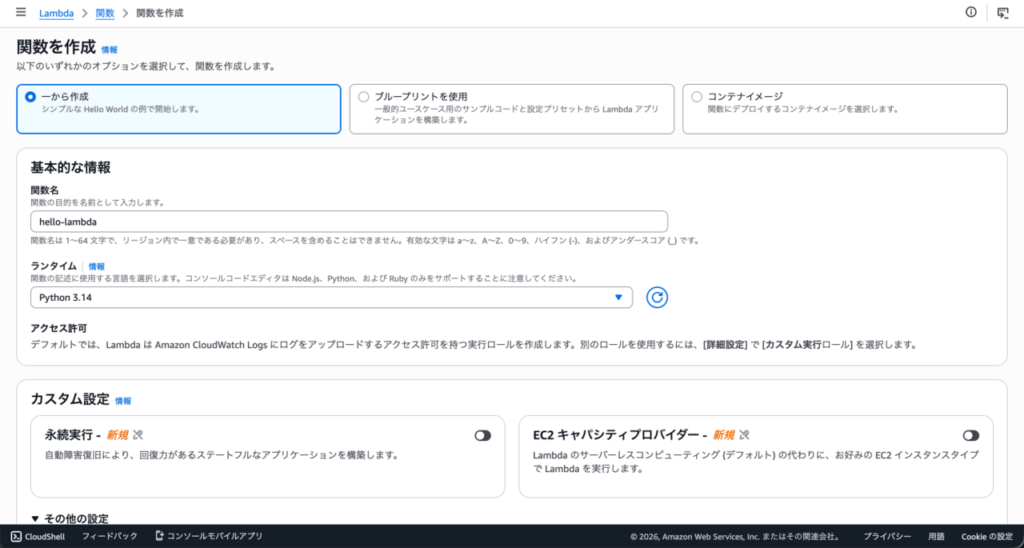Click the 関数を作成 breadcrumb text
1024x548 pixels.
coord(160,13)
